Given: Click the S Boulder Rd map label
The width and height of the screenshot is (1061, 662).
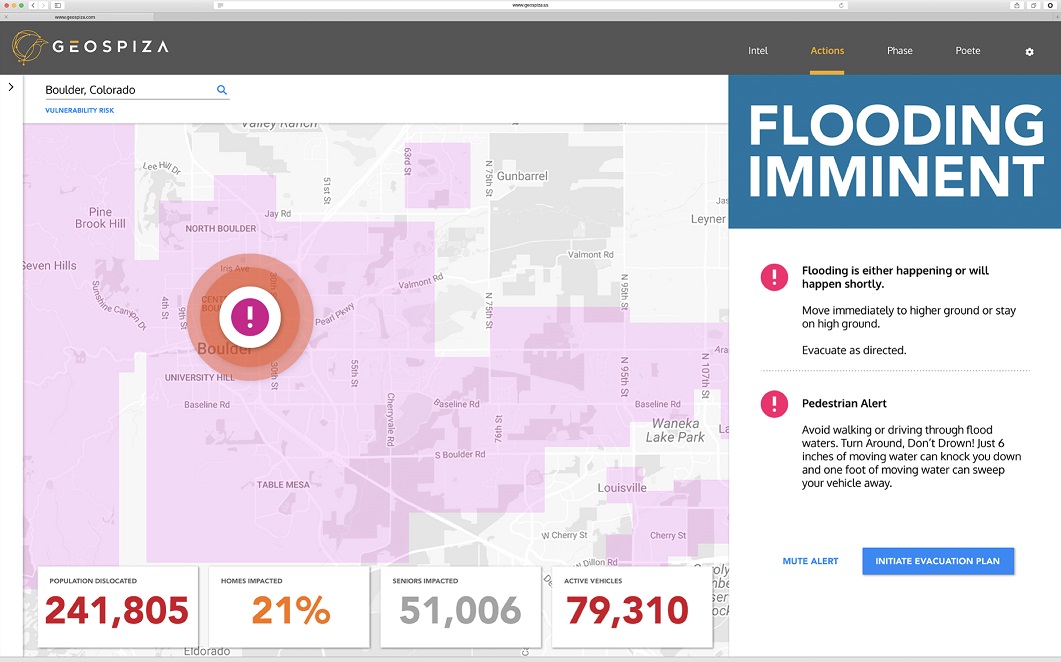Looking at the screenshot, I should pos(460,454).
